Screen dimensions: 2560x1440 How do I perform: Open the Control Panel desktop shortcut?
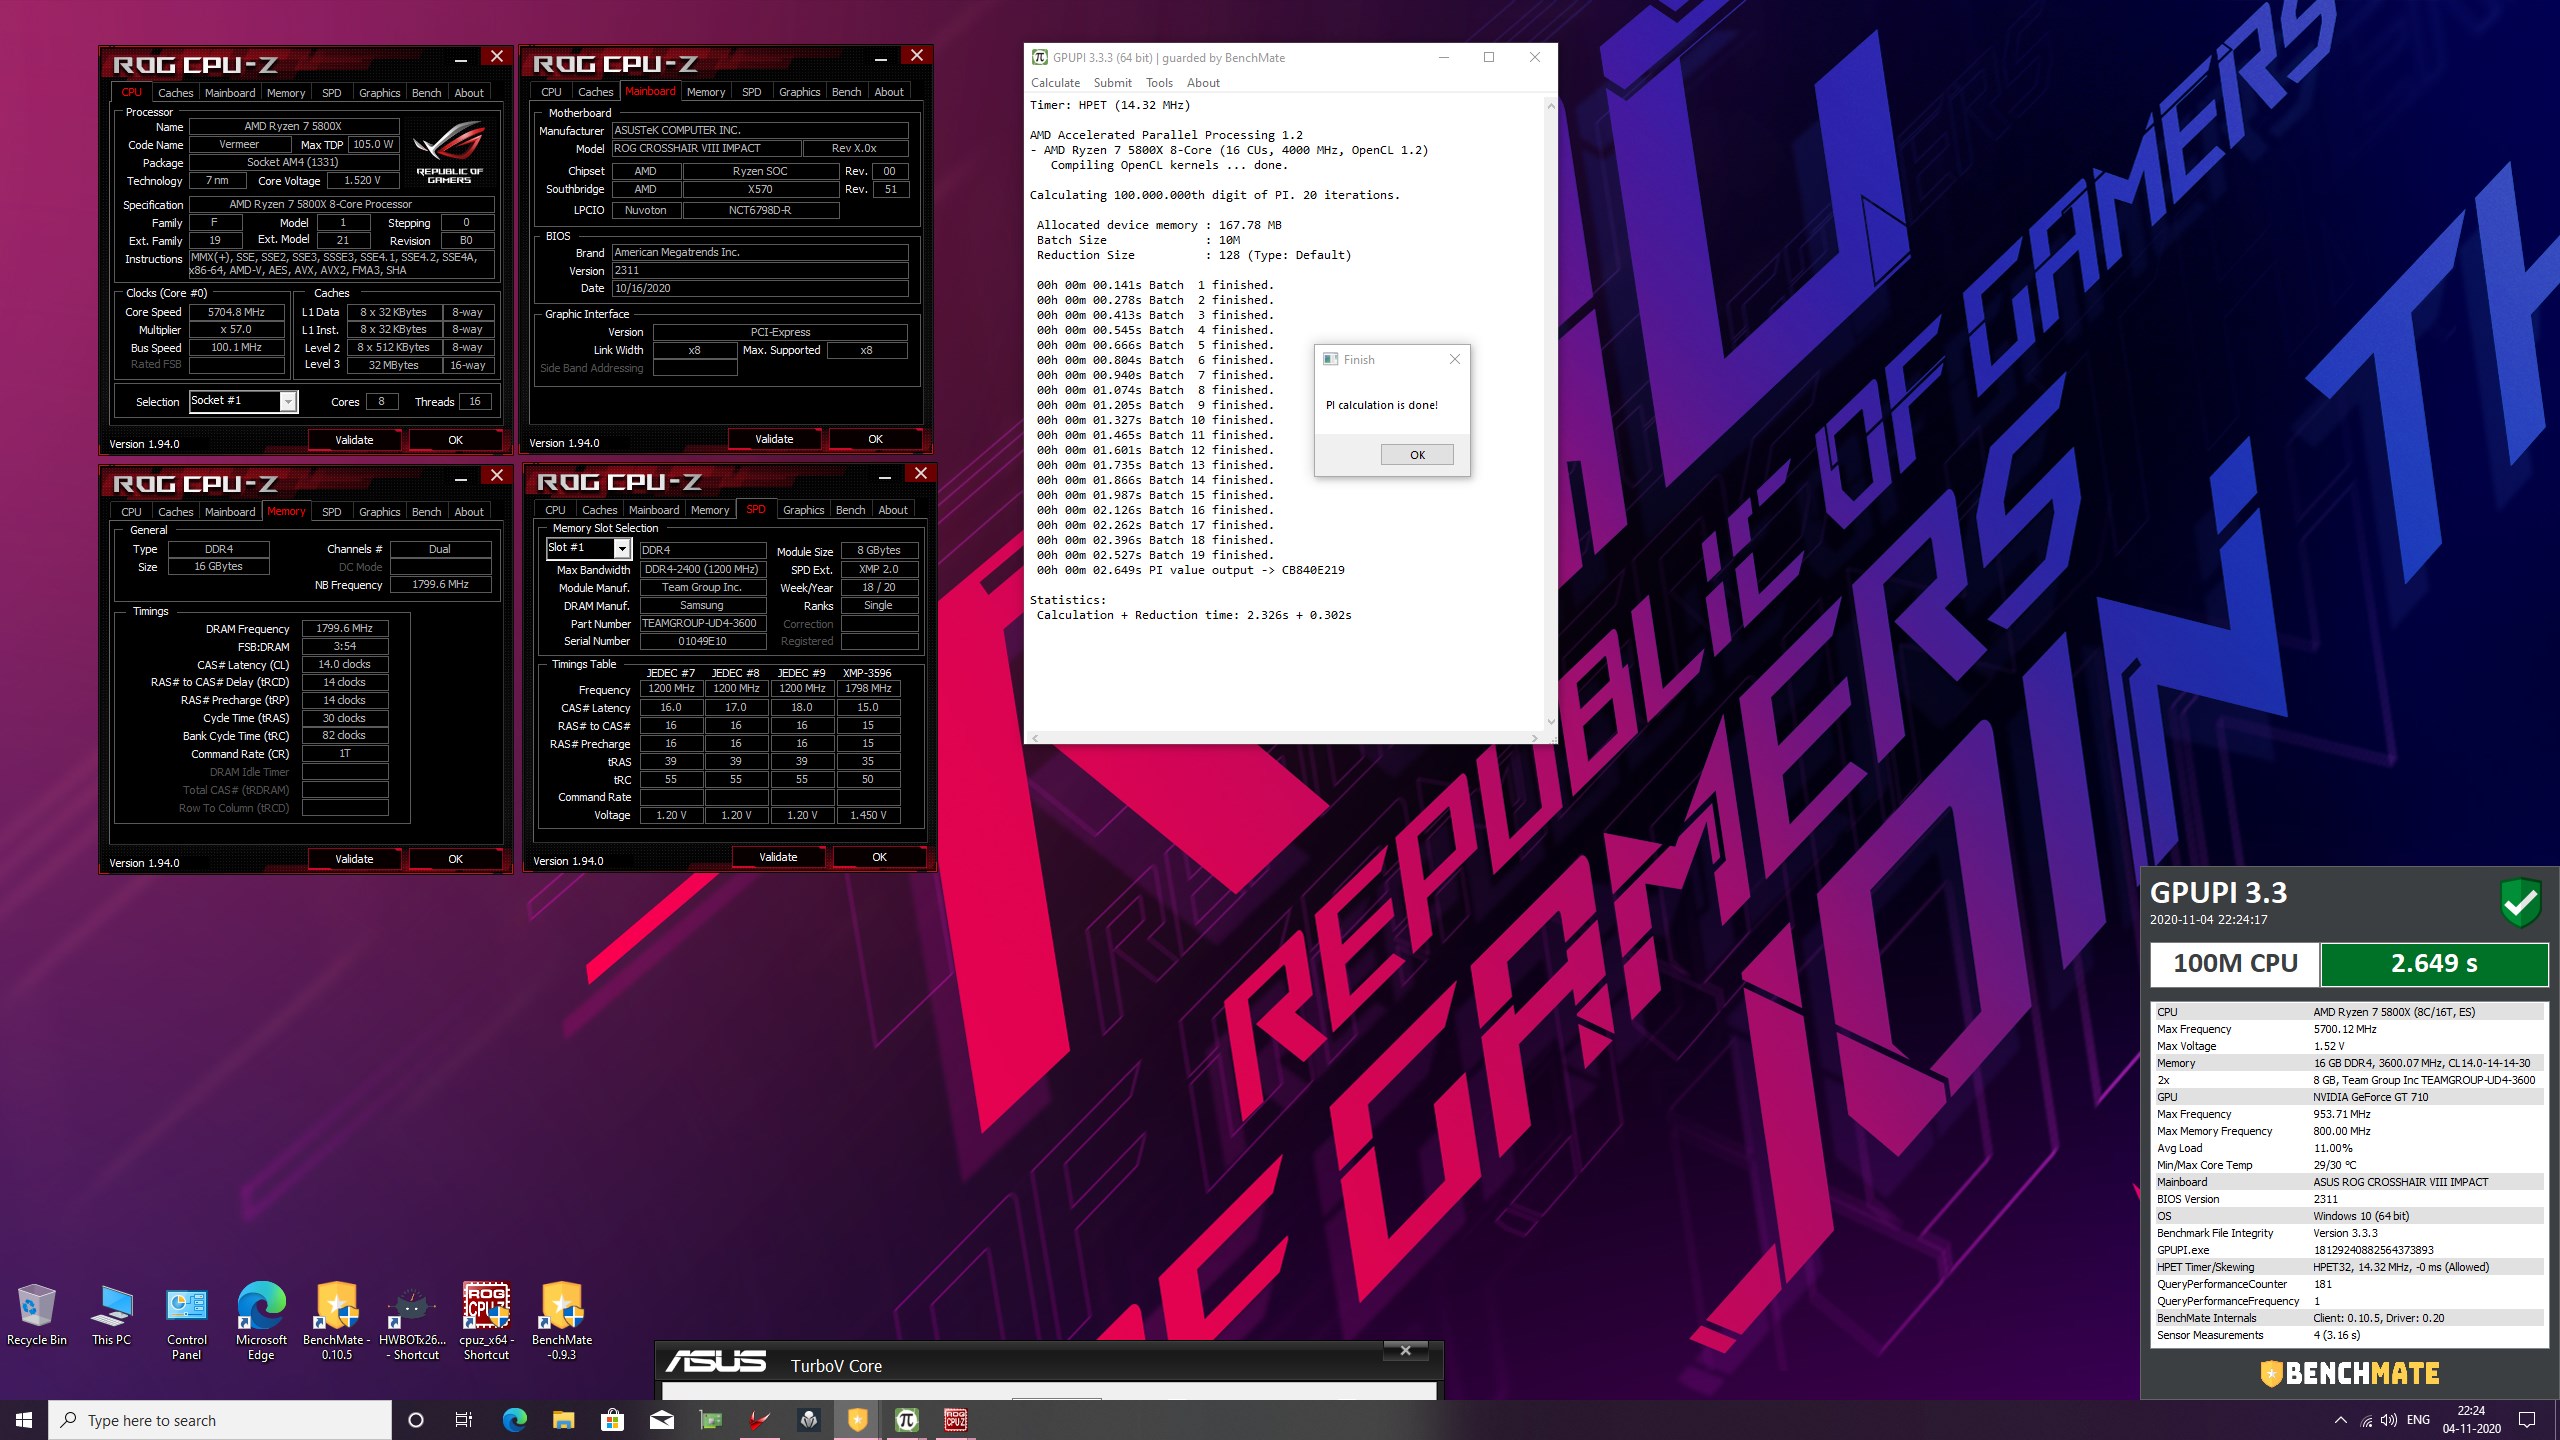[x=187, y=1322]
